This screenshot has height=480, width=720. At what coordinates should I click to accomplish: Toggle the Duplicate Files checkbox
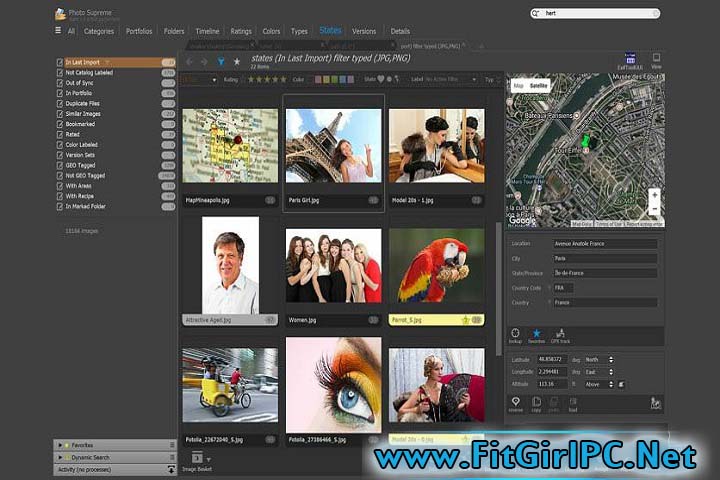tap(60, 103)
